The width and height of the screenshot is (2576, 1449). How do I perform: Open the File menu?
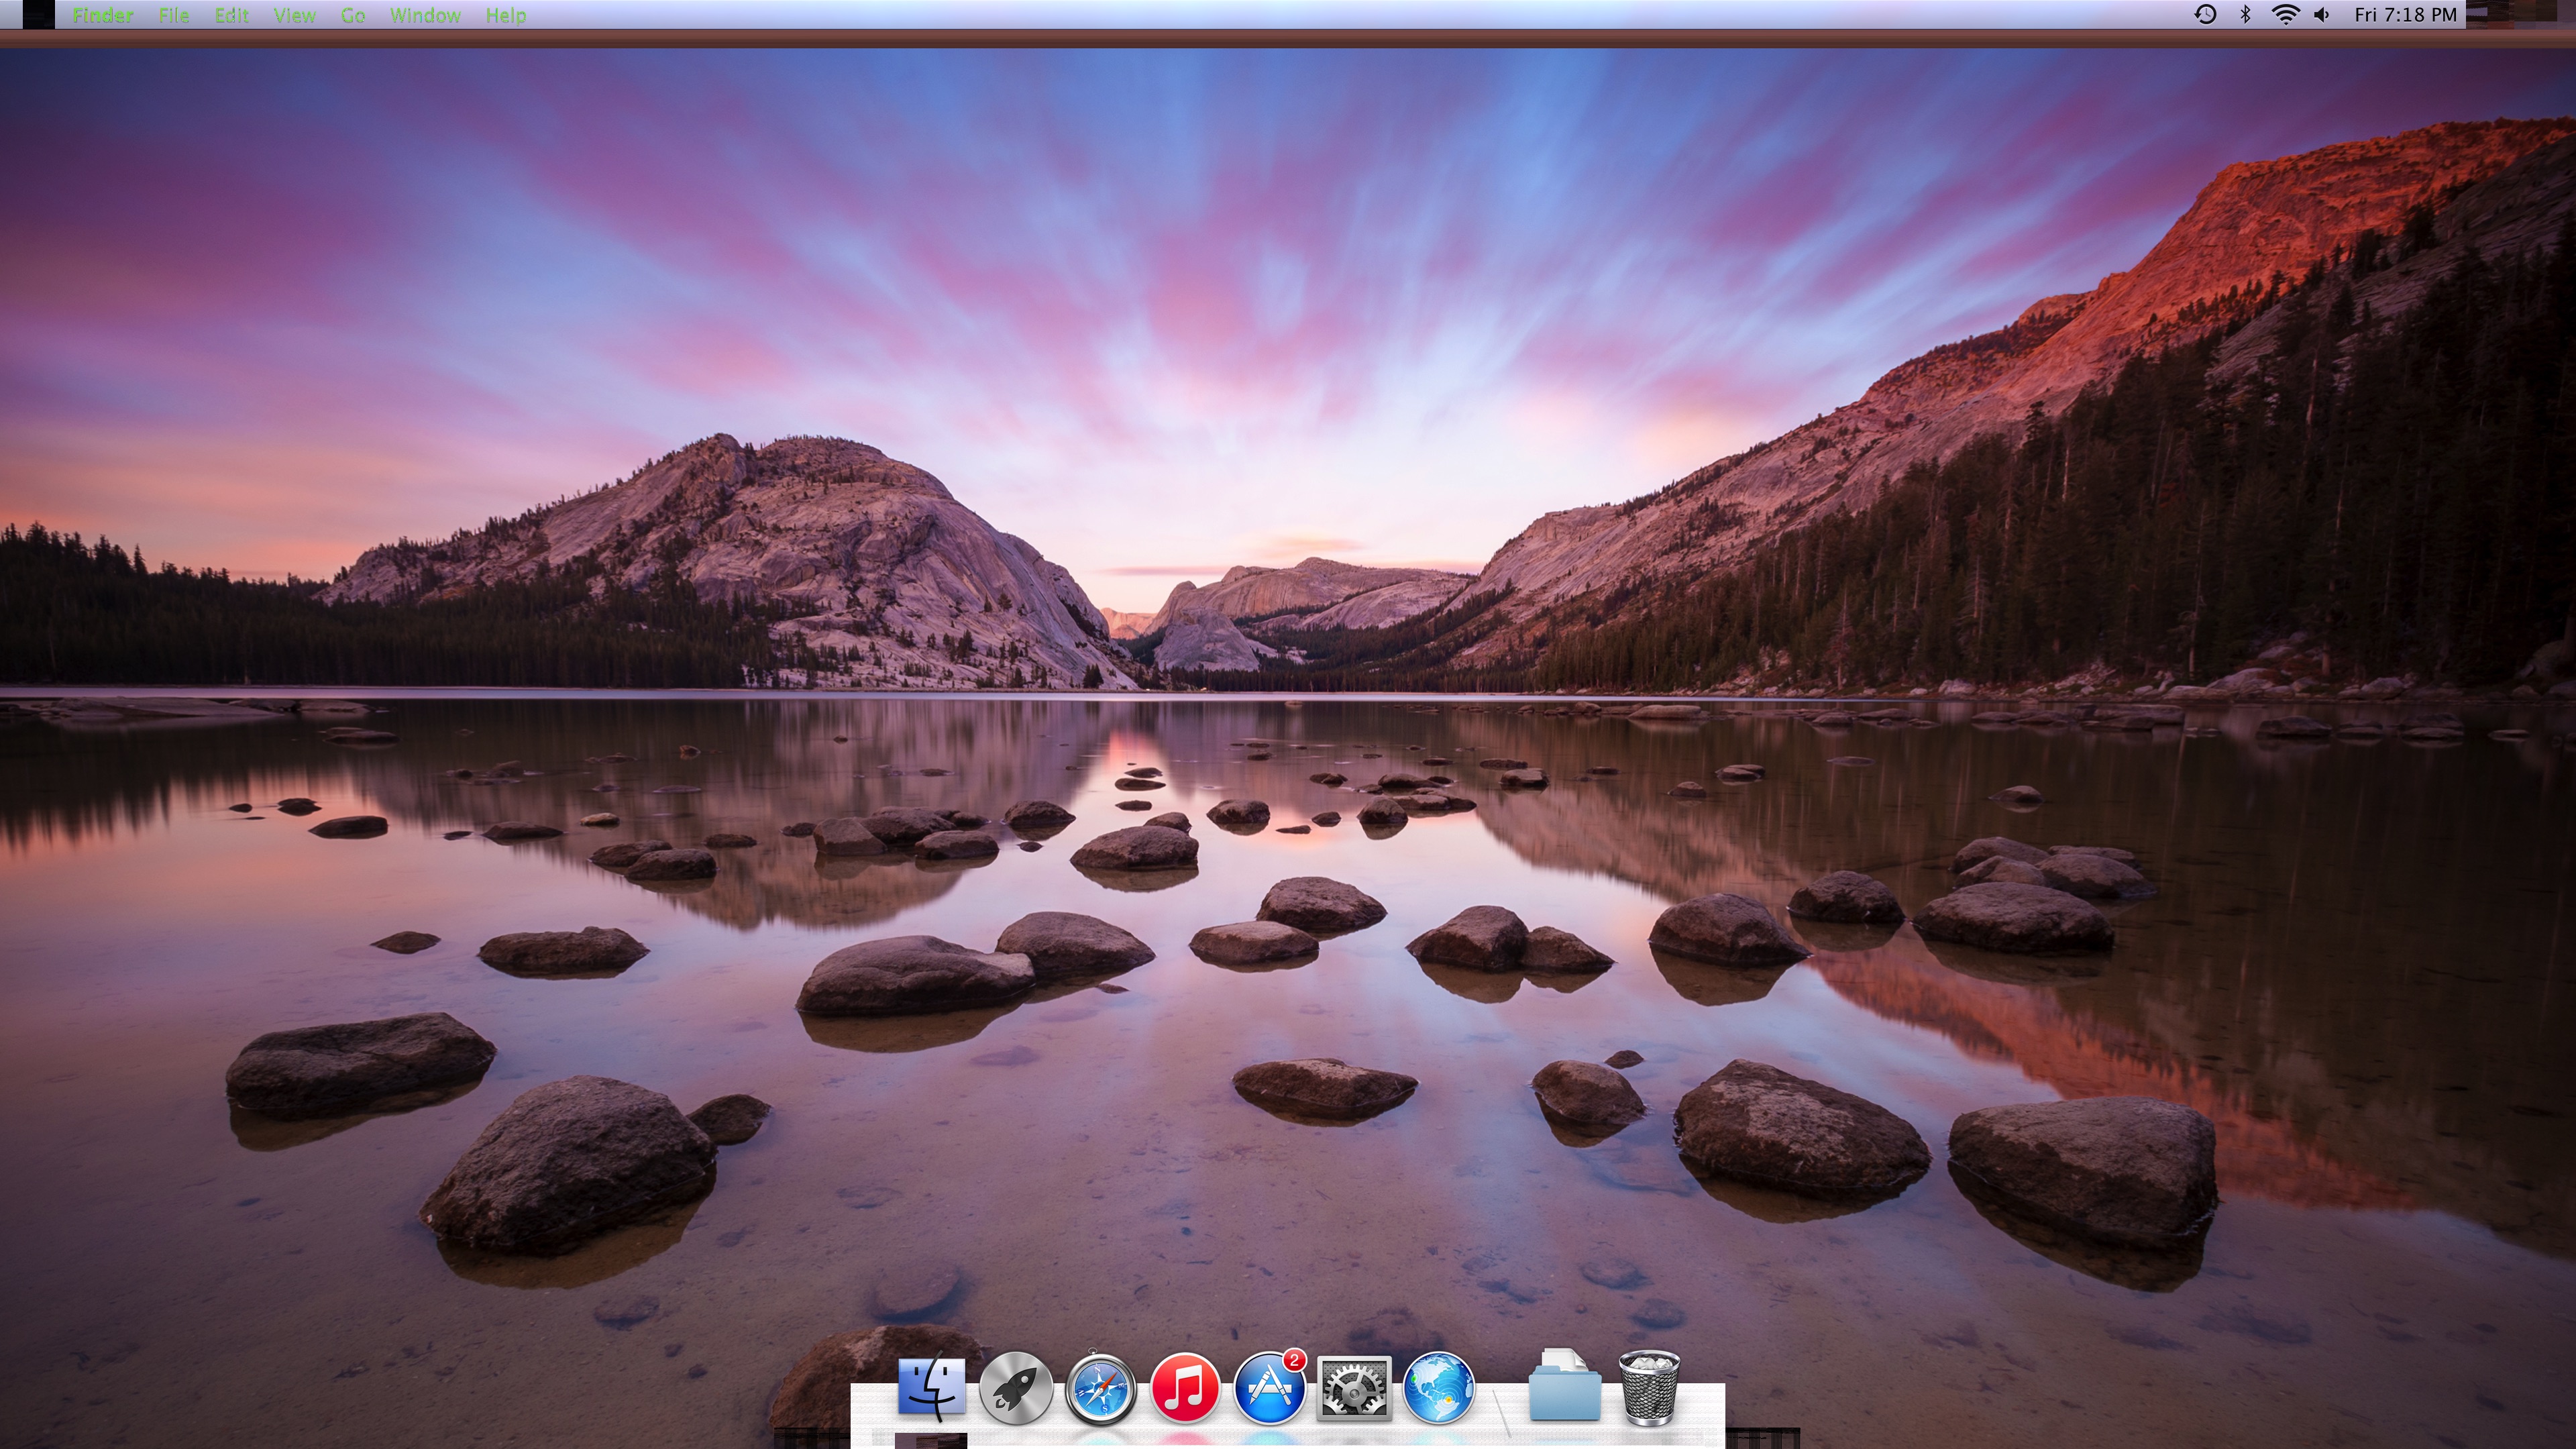click(x=174, y=15)
